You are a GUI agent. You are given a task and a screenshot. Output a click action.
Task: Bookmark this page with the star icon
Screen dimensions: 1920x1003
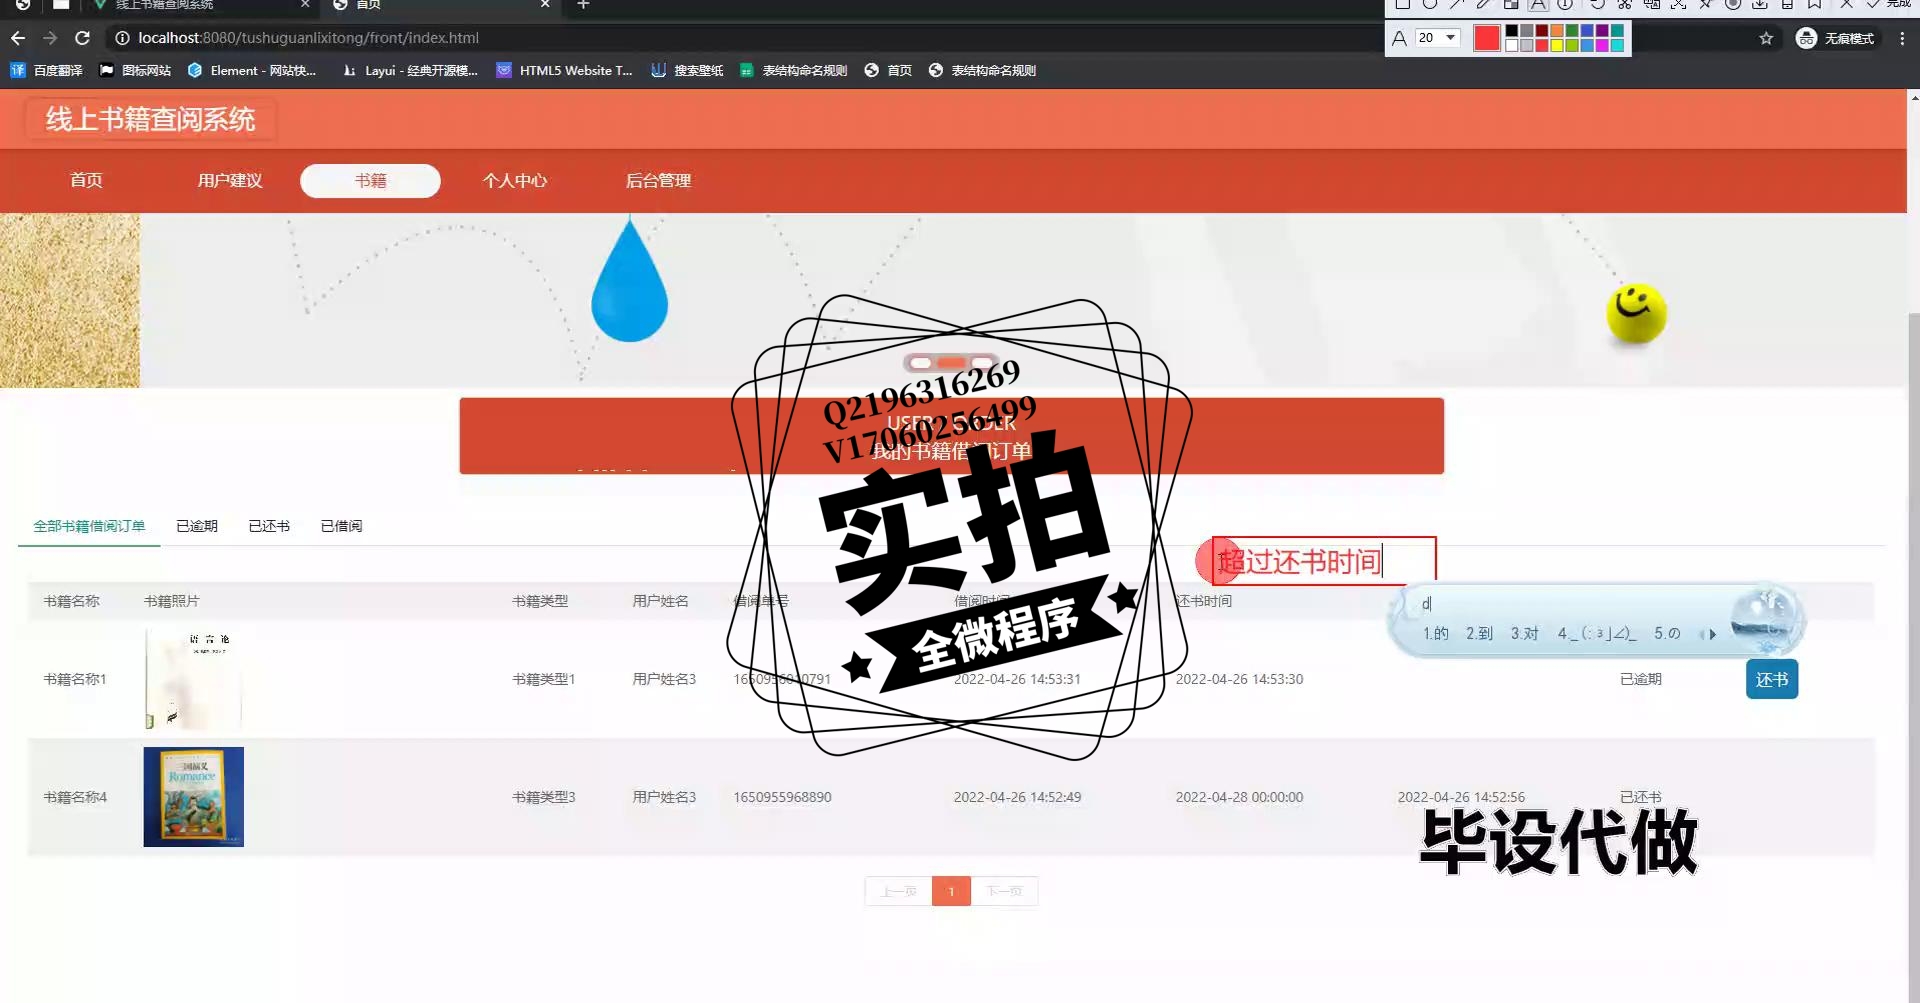(x=1766, y=38)
